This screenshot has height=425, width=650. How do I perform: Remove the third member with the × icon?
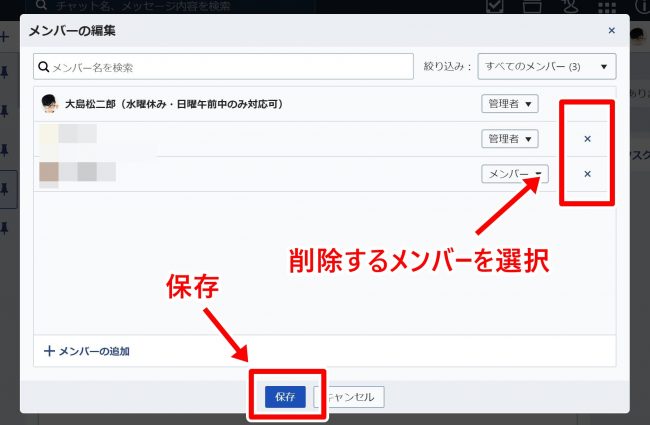(587, 174)
